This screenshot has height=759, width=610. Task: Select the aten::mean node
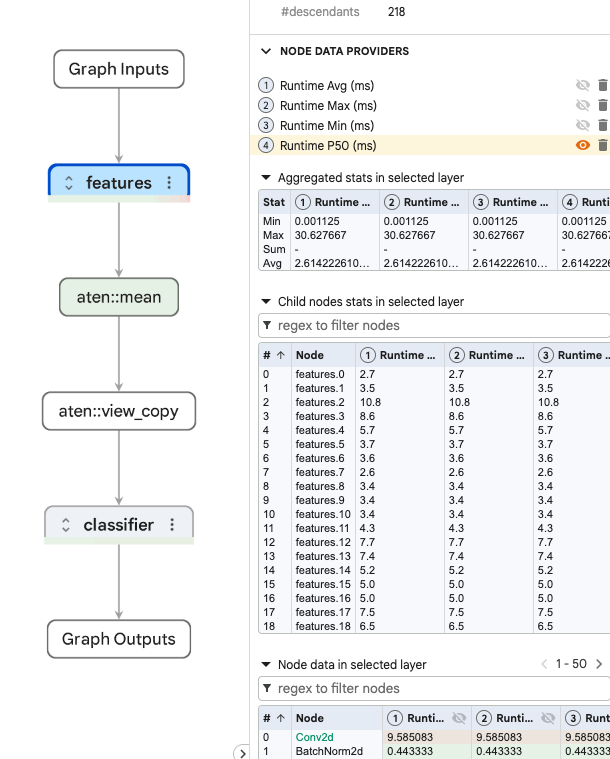tap(119, 297)
